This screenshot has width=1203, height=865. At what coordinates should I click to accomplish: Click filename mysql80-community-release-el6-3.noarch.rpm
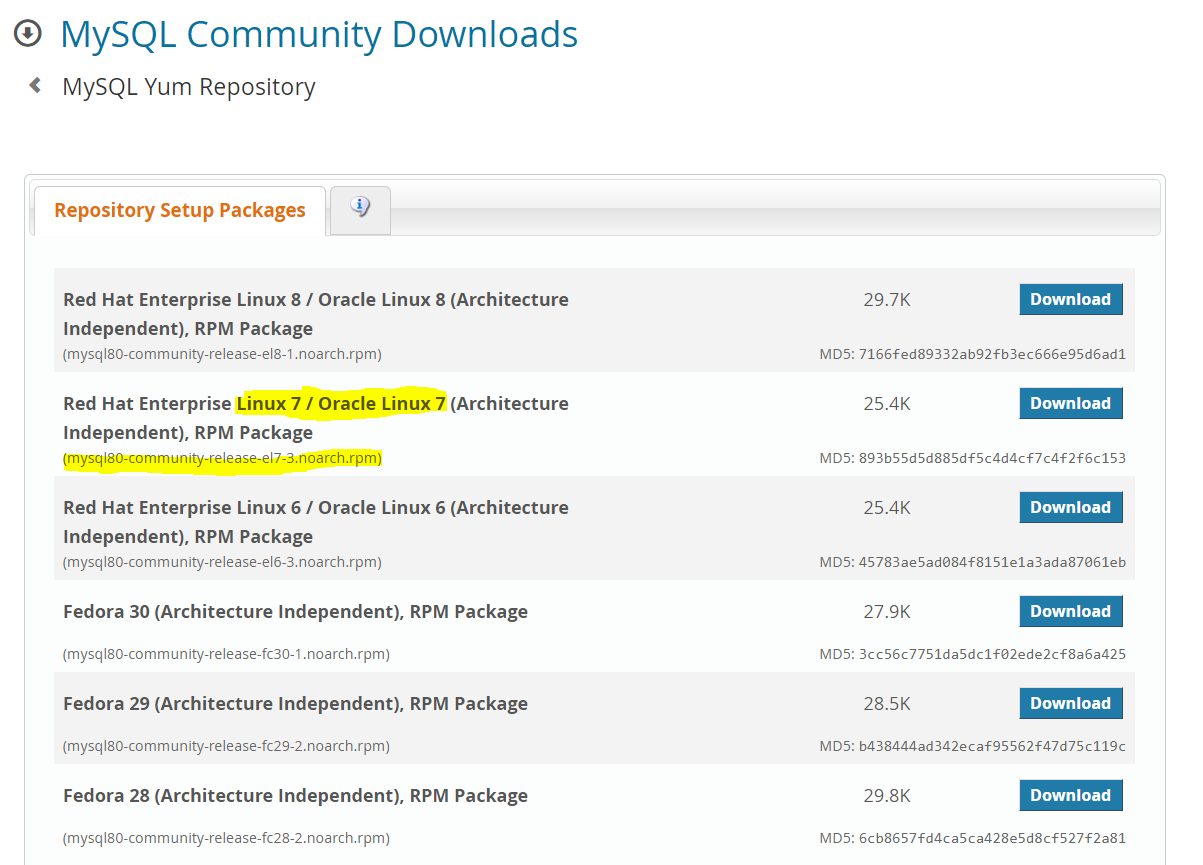coord(222,562)
